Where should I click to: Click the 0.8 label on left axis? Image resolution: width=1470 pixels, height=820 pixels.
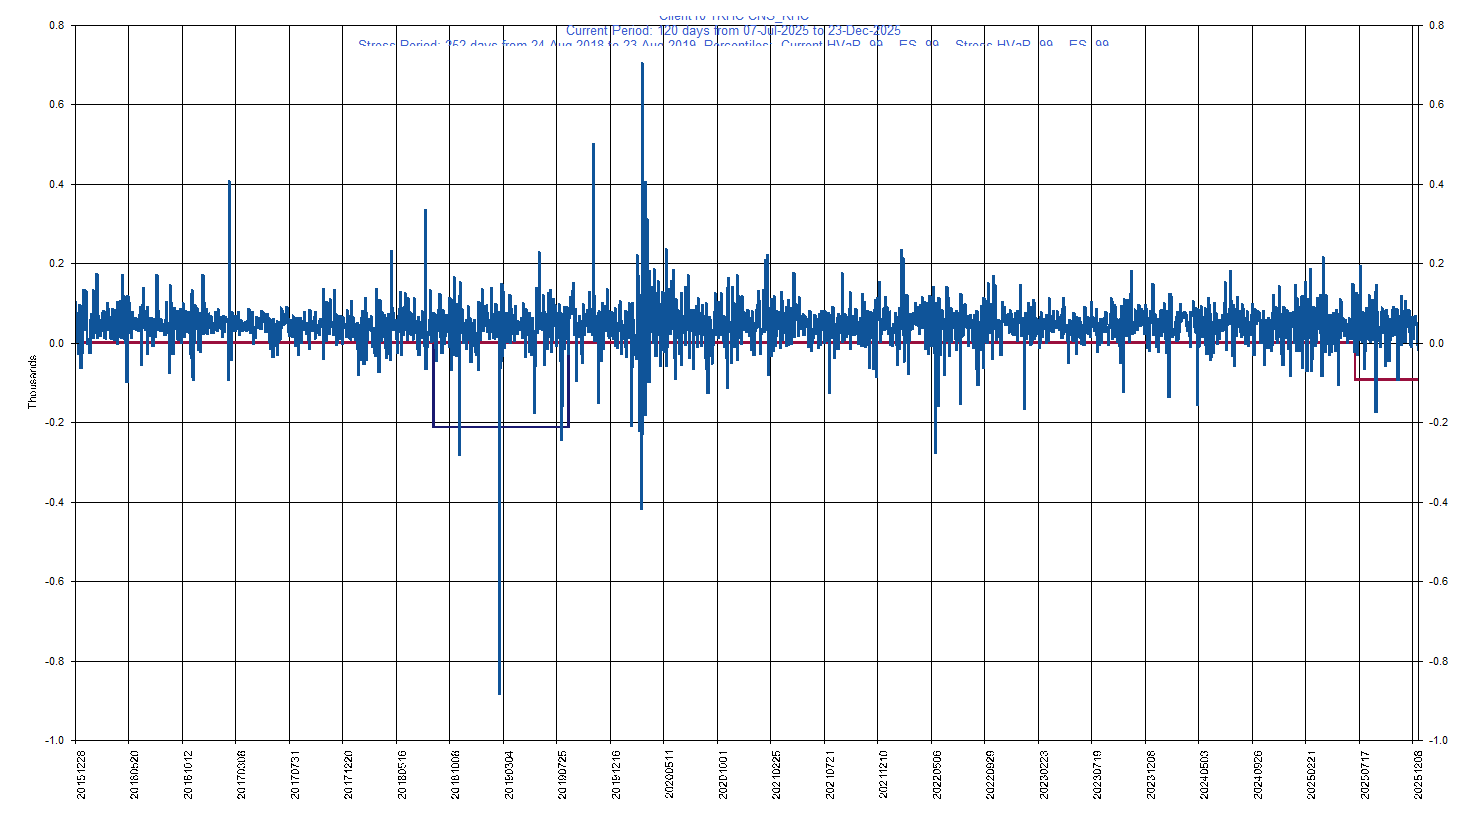point(57,26)
